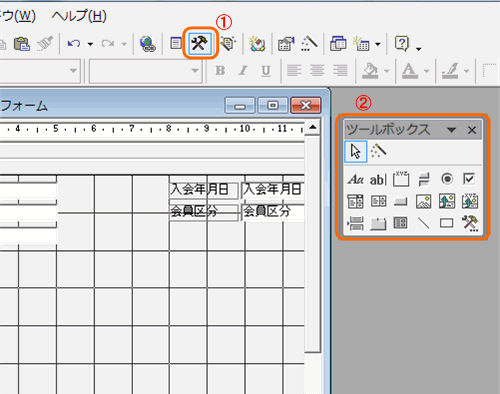Expand the New Object dropdown arrow

click(x=378, y=44)
